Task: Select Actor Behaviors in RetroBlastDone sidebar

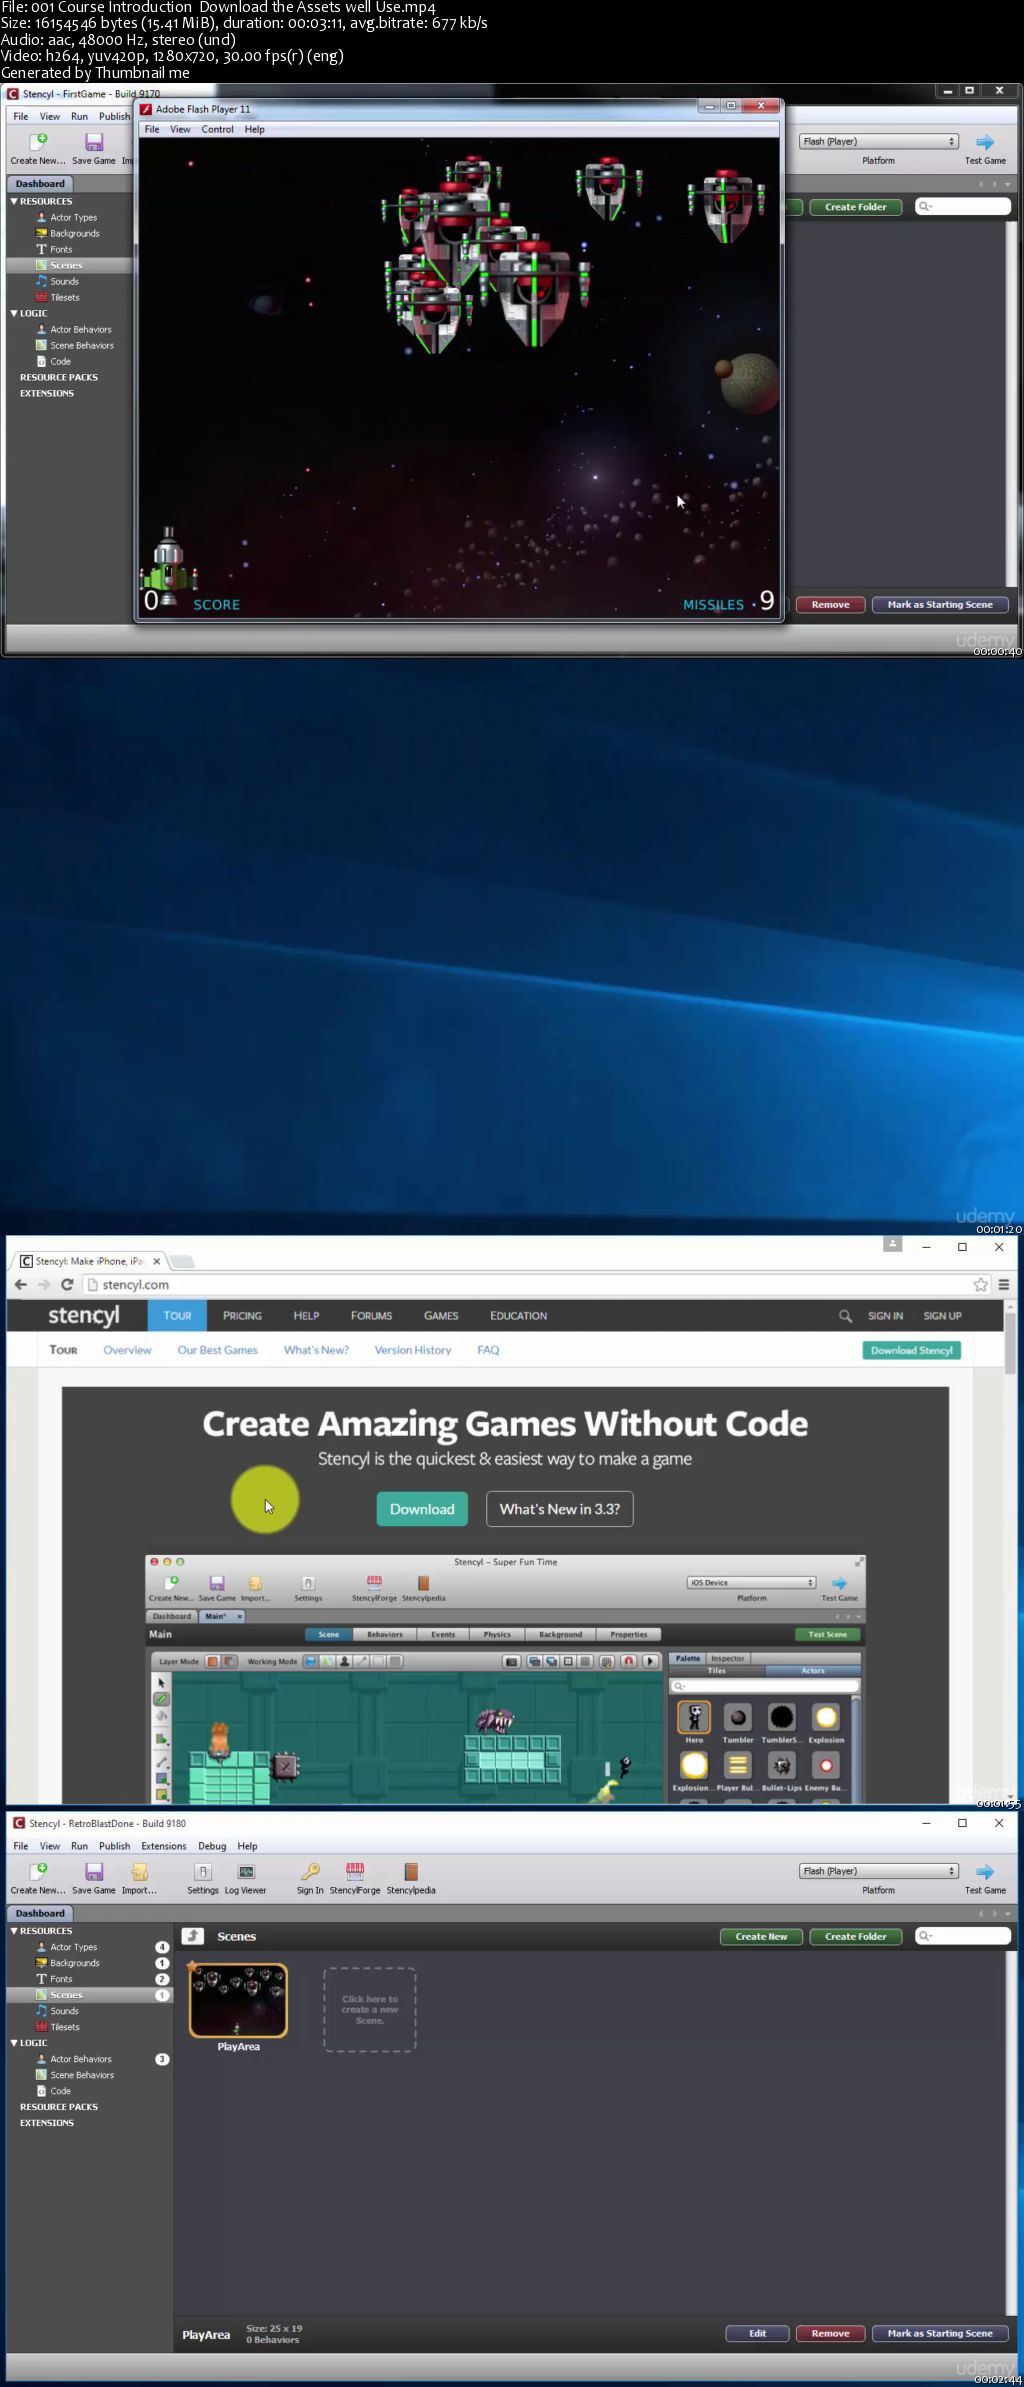Action: tap(81, 2059)
